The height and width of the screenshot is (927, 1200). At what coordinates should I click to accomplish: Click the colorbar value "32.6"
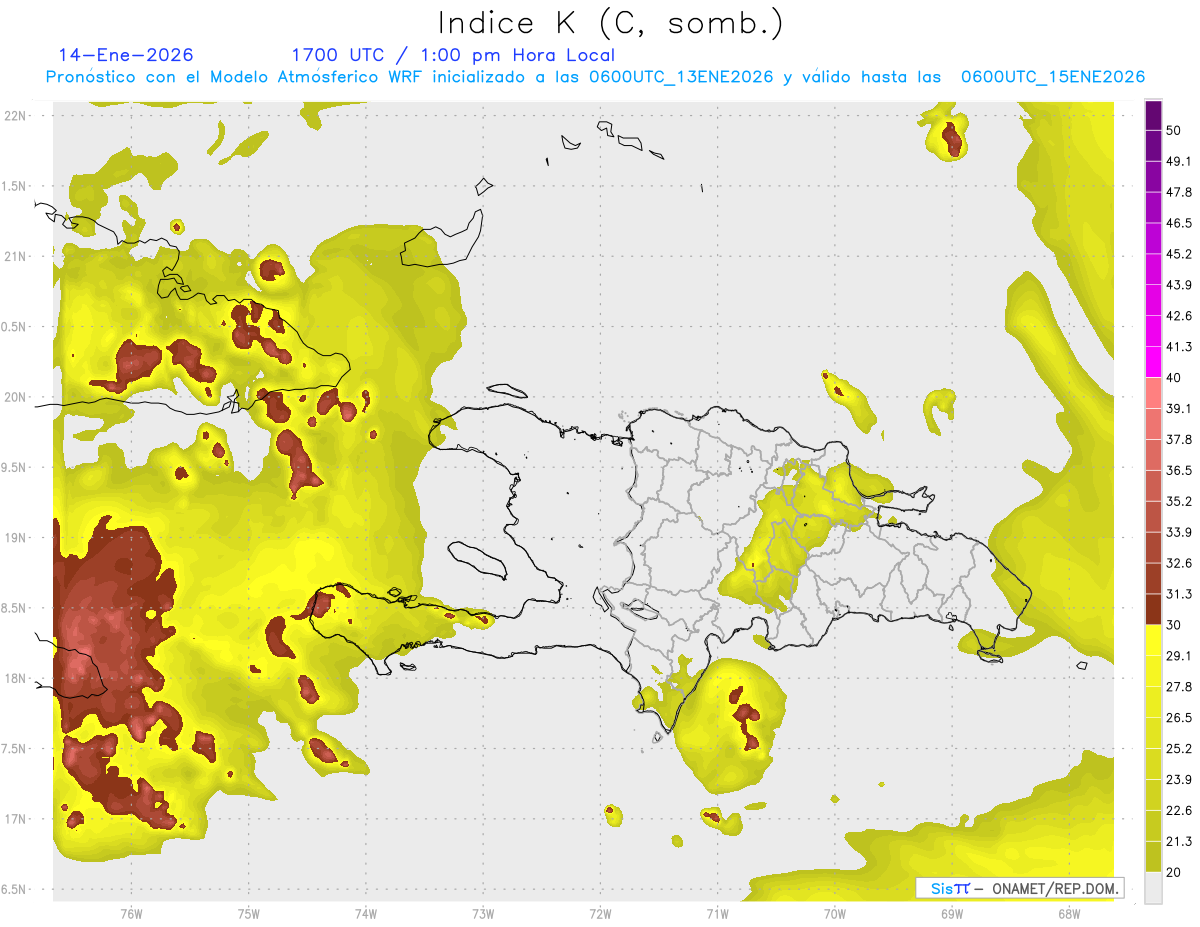[1179, 563]
